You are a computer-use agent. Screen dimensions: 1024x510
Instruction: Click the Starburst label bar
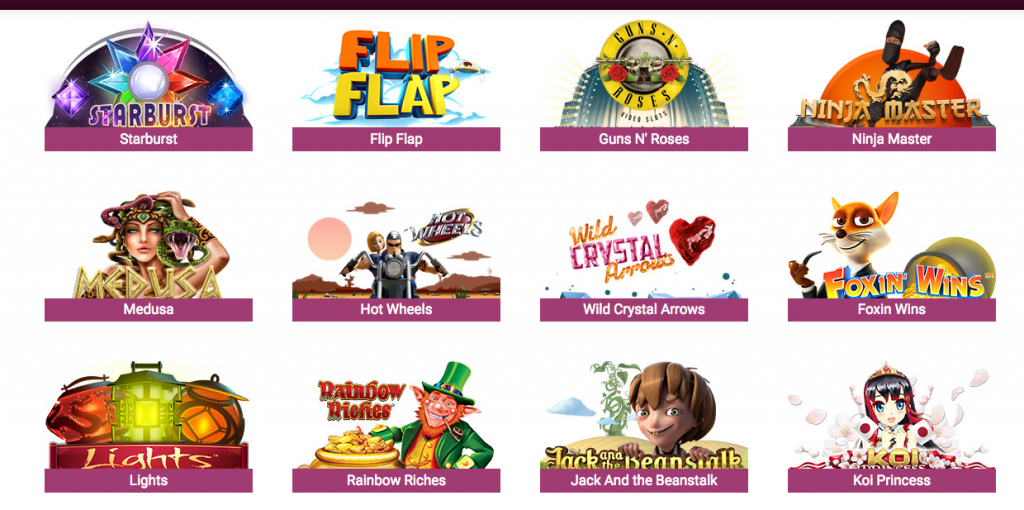click(x=148, y=139)
